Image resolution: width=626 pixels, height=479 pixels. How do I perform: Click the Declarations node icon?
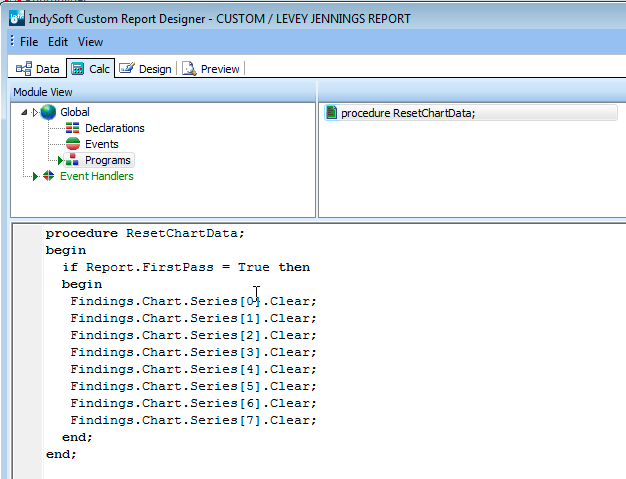(72, 128)
